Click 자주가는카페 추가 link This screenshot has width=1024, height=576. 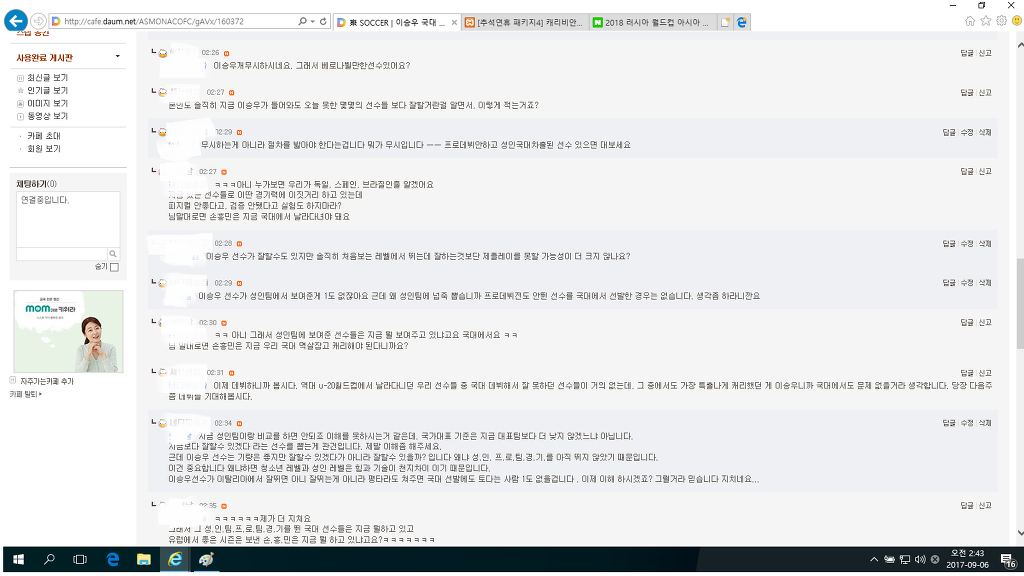(47, 381)
